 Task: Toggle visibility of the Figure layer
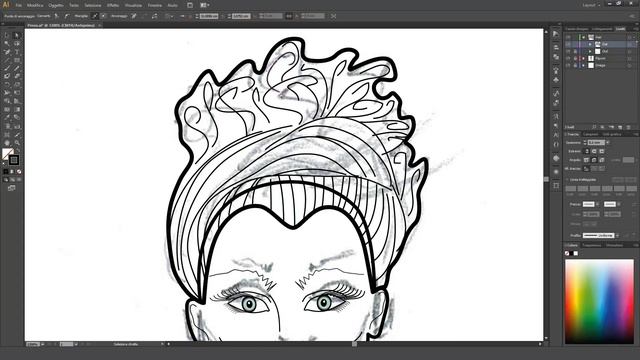pyautogui.click(x=568, y=58)
